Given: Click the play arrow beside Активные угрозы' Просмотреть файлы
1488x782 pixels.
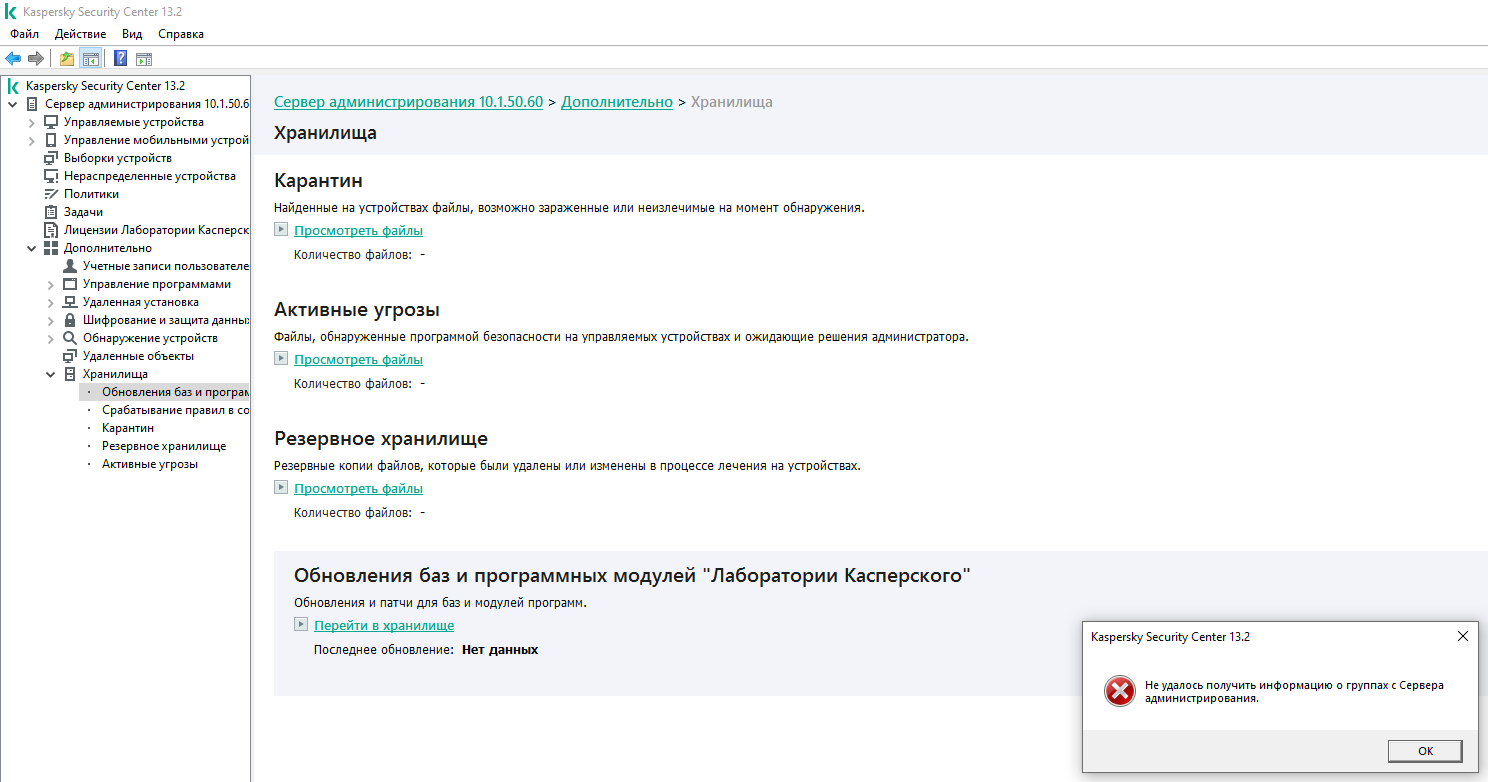Looking at the screenshot, I should (281, 359).
